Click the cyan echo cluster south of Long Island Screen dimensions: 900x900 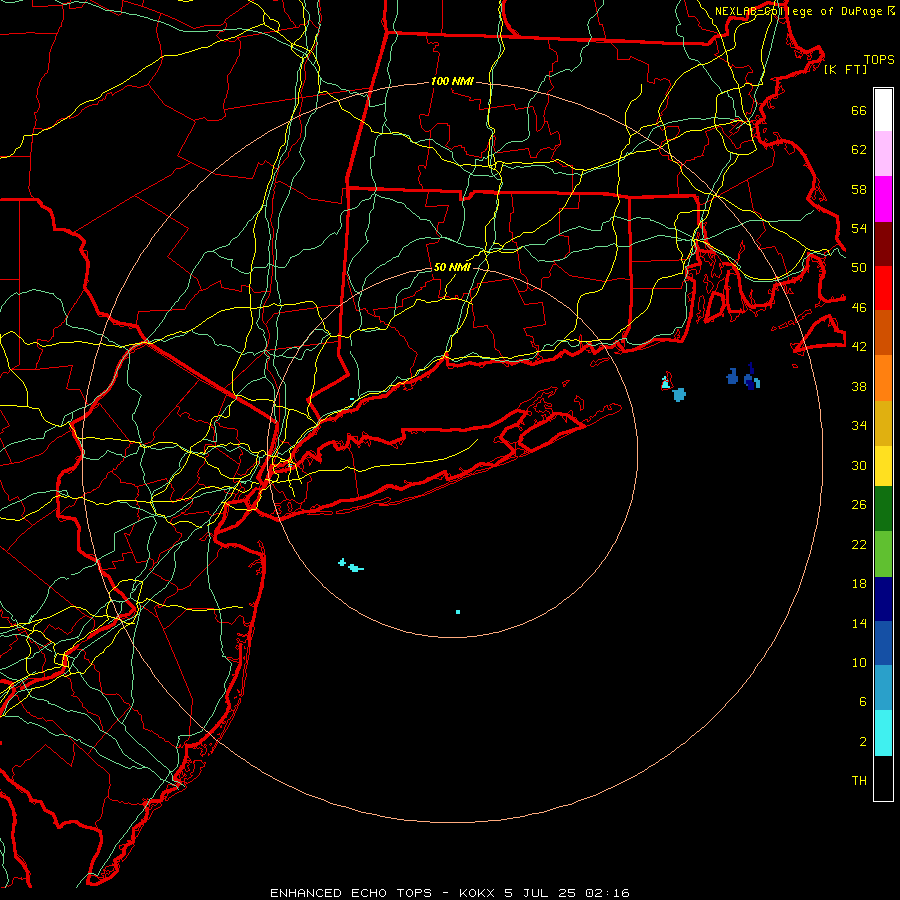pyautogui.click(x=351, y=566)
